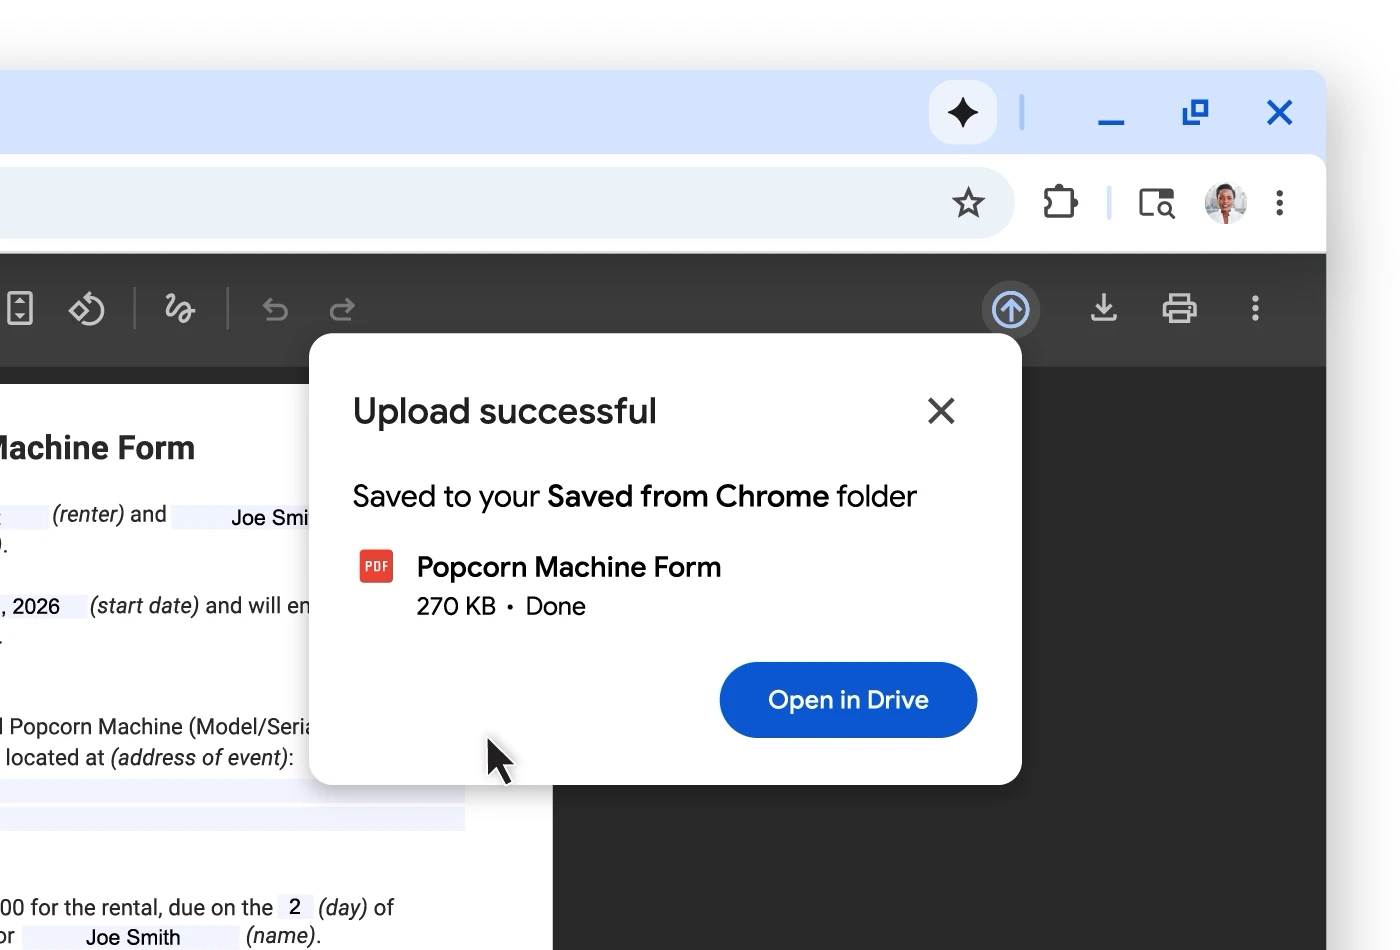Open the PDF viewer more-options menu
The image size is (1400, 950).
tap(1256, 308)
